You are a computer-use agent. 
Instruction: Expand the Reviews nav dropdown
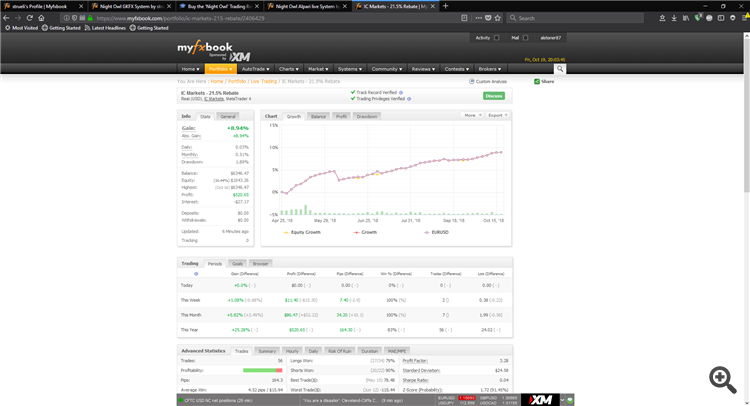point(423,69)
